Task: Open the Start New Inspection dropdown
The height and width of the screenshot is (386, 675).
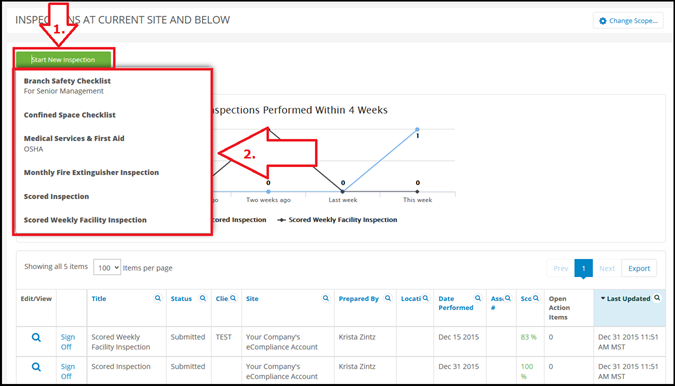Action: [63, 59]
